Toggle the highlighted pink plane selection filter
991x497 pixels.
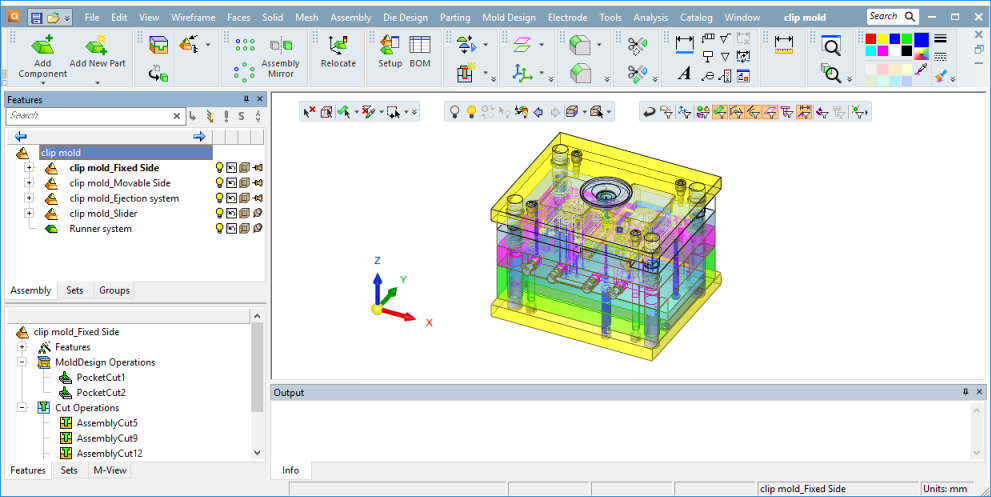click(770, 112)
